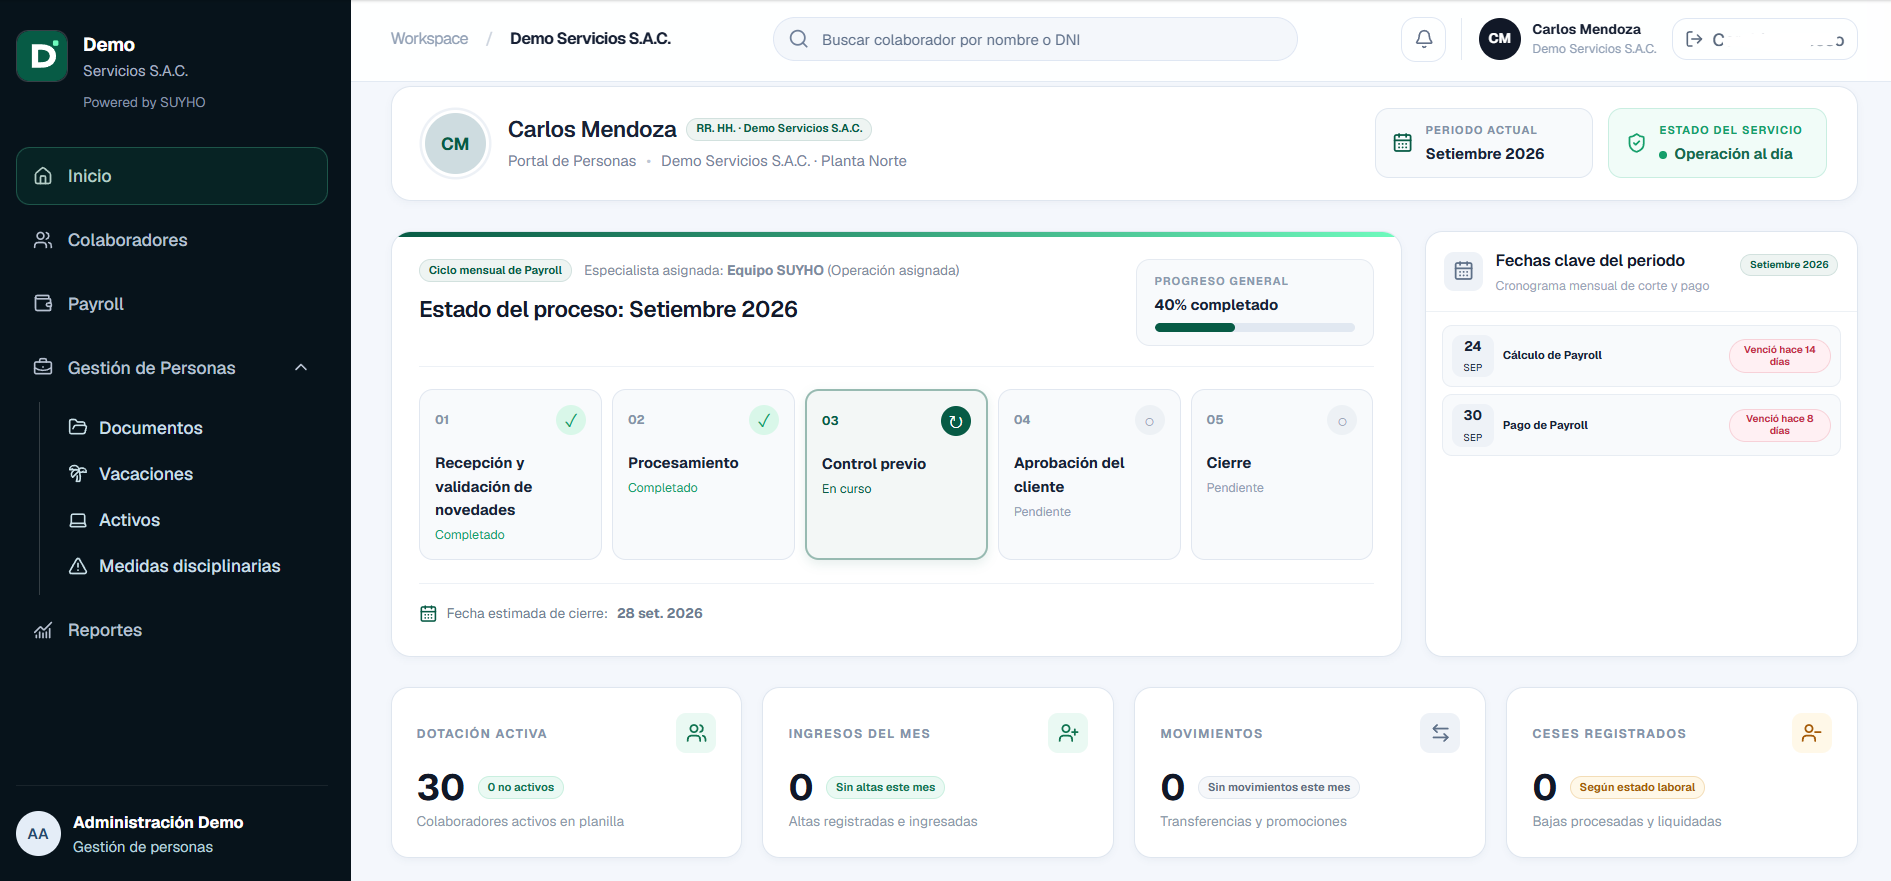Click the 'Sin movimientos este mes' badge
The height and width of the screenshot is (881, 1891).
pyautogui.click(x=1279, y=787)
